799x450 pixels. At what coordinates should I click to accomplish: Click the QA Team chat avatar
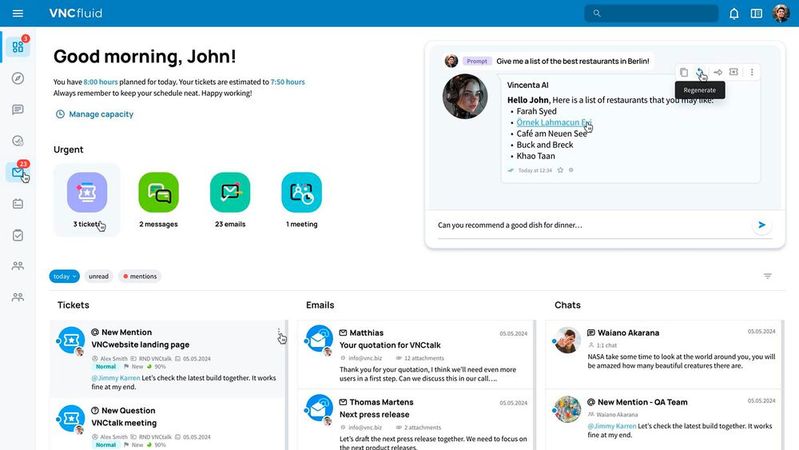(567, 409)
